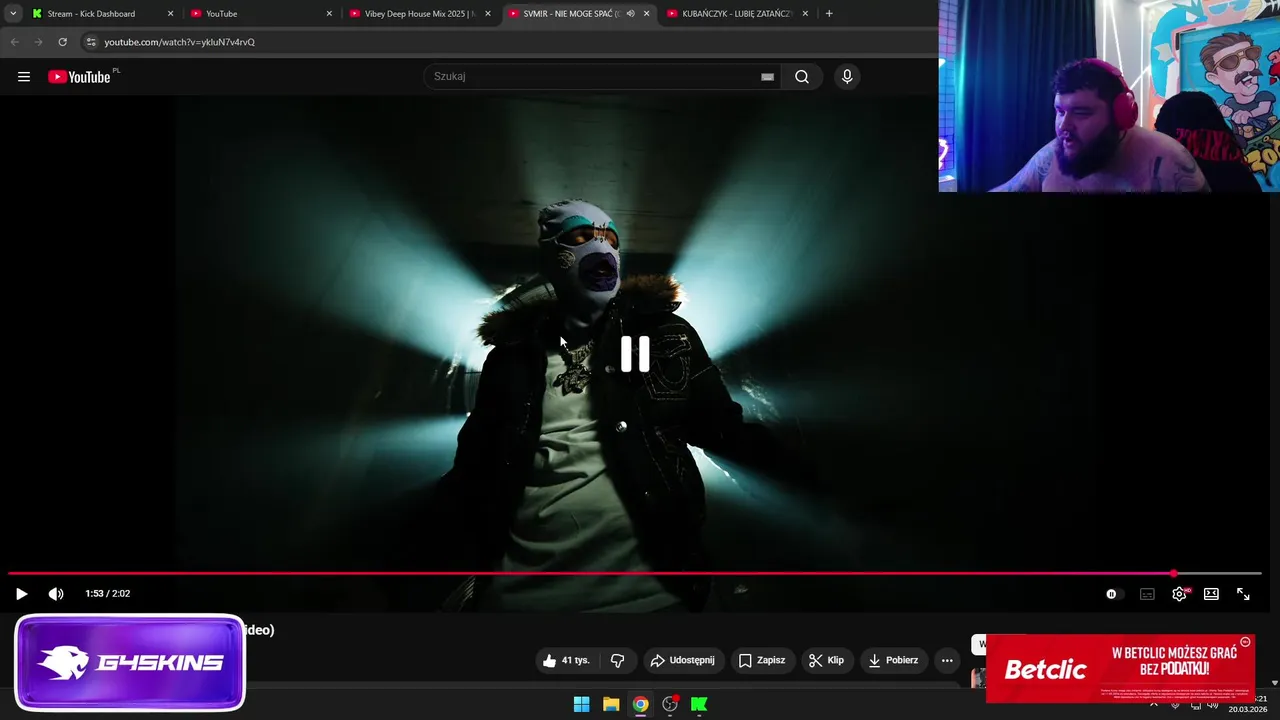Navigate forward in browser
This screenshot has height=720, width=1280.
tap(38, 42)
